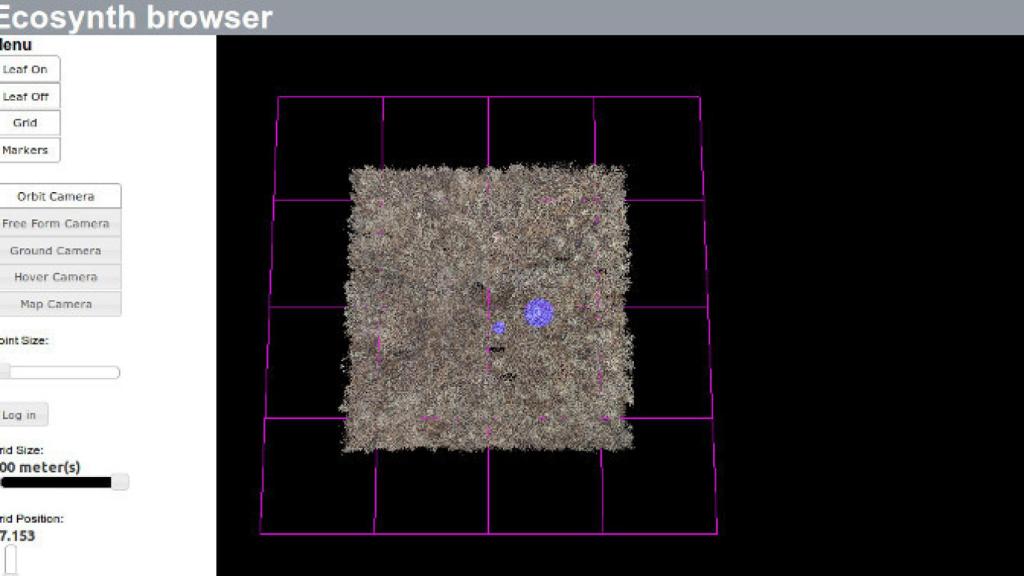Click the large blue marker in the point cloud
Image resolution: width=1024 pixels, height=576 pixels.
pos(537,315)
